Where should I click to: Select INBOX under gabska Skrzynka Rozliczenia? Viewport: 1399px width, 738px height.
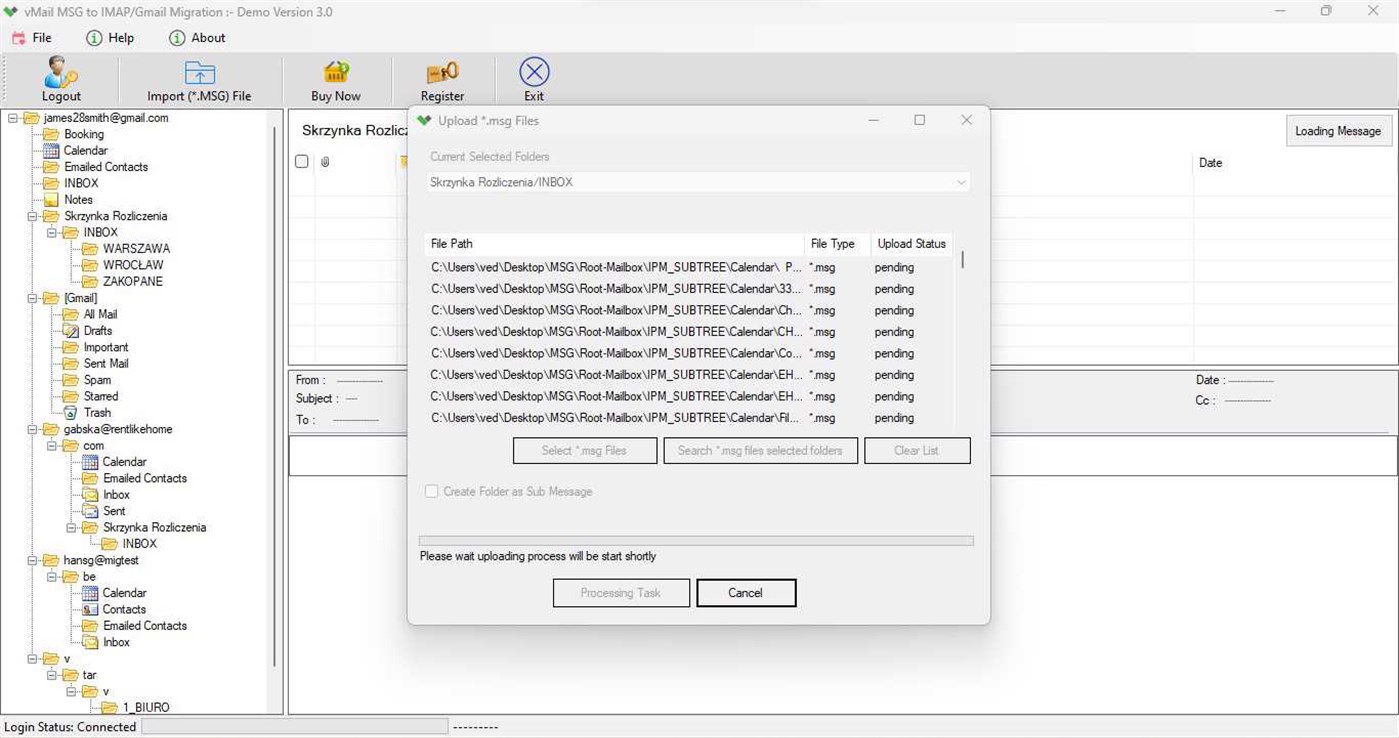coord(140,544)
